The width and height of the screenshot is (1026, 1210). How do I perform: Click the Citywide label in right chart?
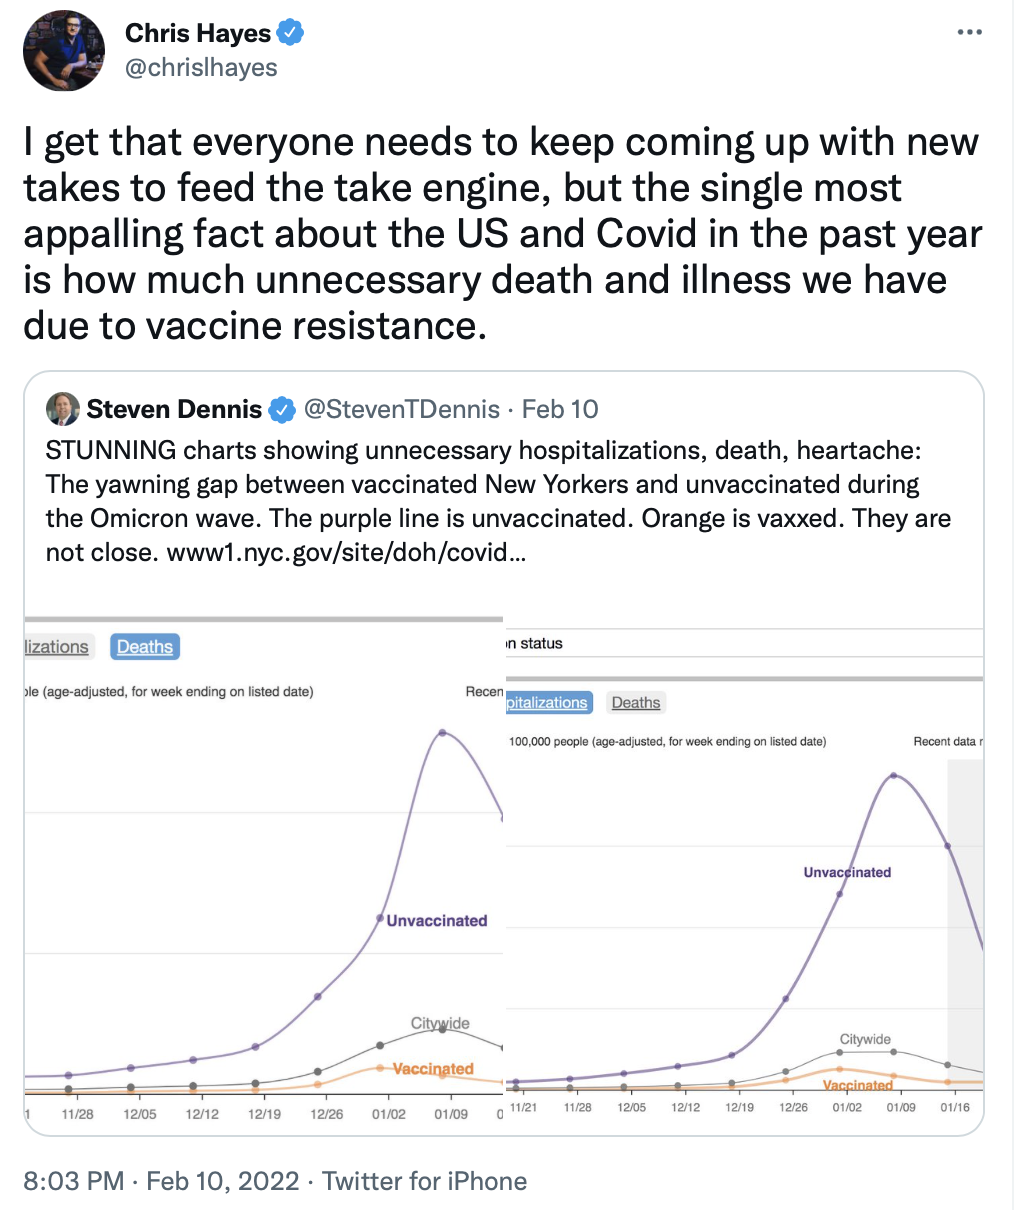point(865,1039)
